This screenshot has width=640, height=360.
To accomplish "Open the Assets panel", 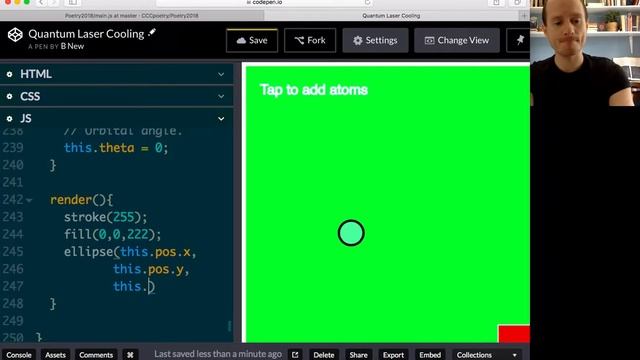I will pos(55,355).
